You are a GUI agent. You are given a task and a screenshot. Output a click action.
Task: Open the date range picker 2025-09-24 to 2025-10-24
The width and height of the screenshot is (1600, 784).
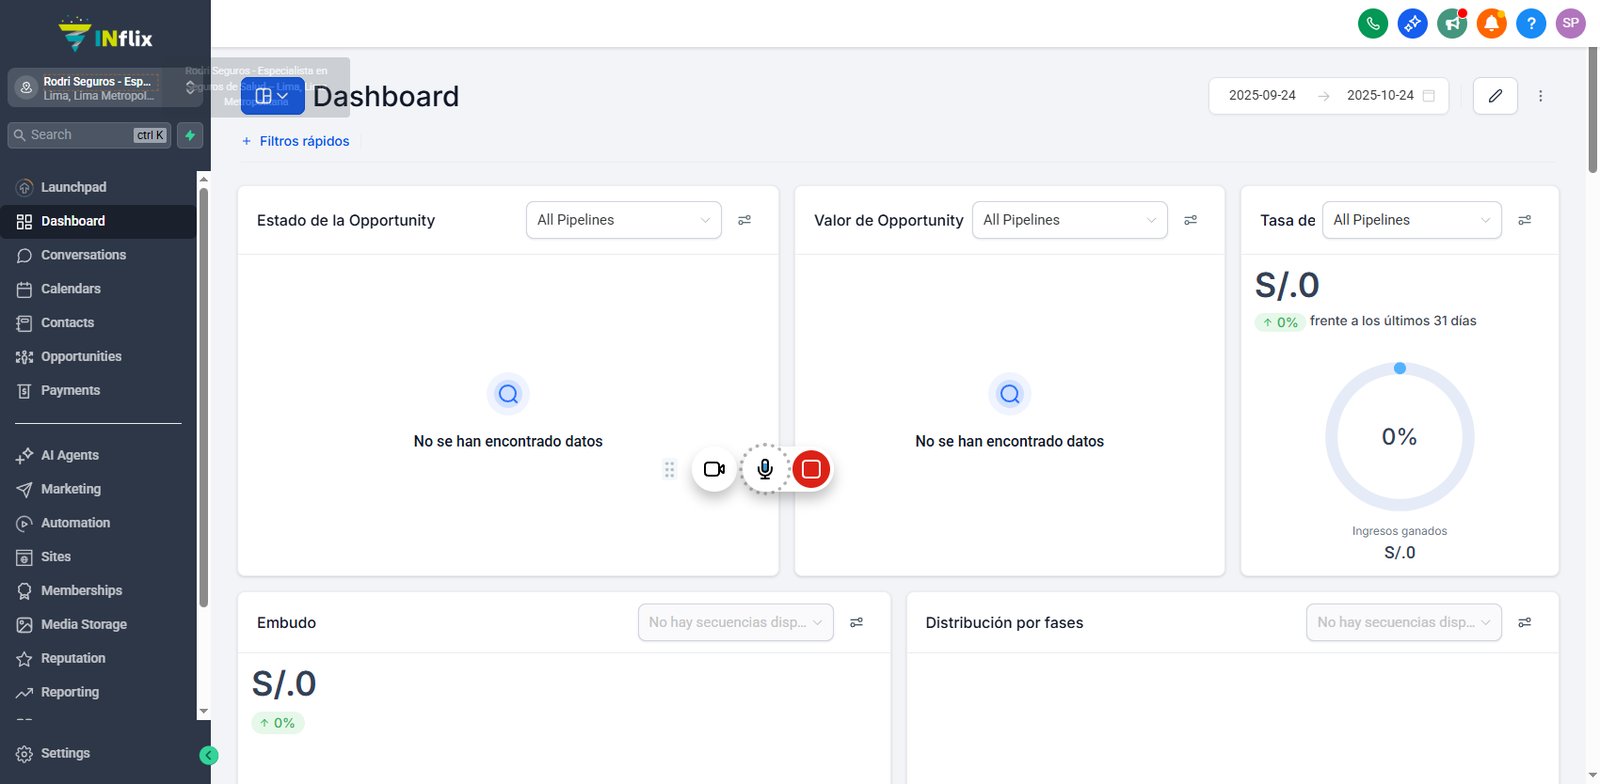[x=1329, y=96]
